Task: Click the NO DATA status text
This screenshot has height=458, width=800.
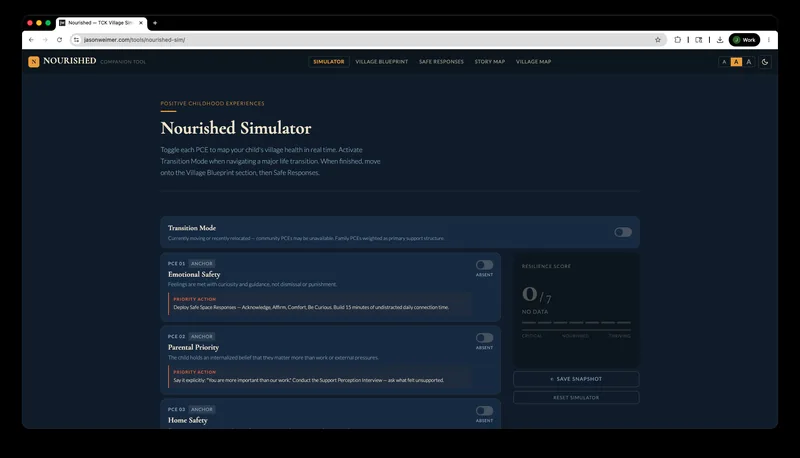Action: point(535,312)
